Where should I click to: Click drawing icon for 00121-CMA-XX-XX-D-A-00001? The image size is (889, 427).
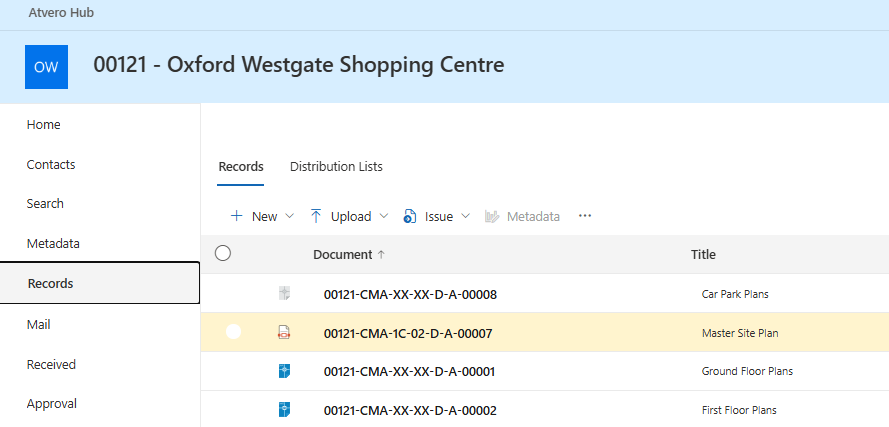(x=285, y=371)
